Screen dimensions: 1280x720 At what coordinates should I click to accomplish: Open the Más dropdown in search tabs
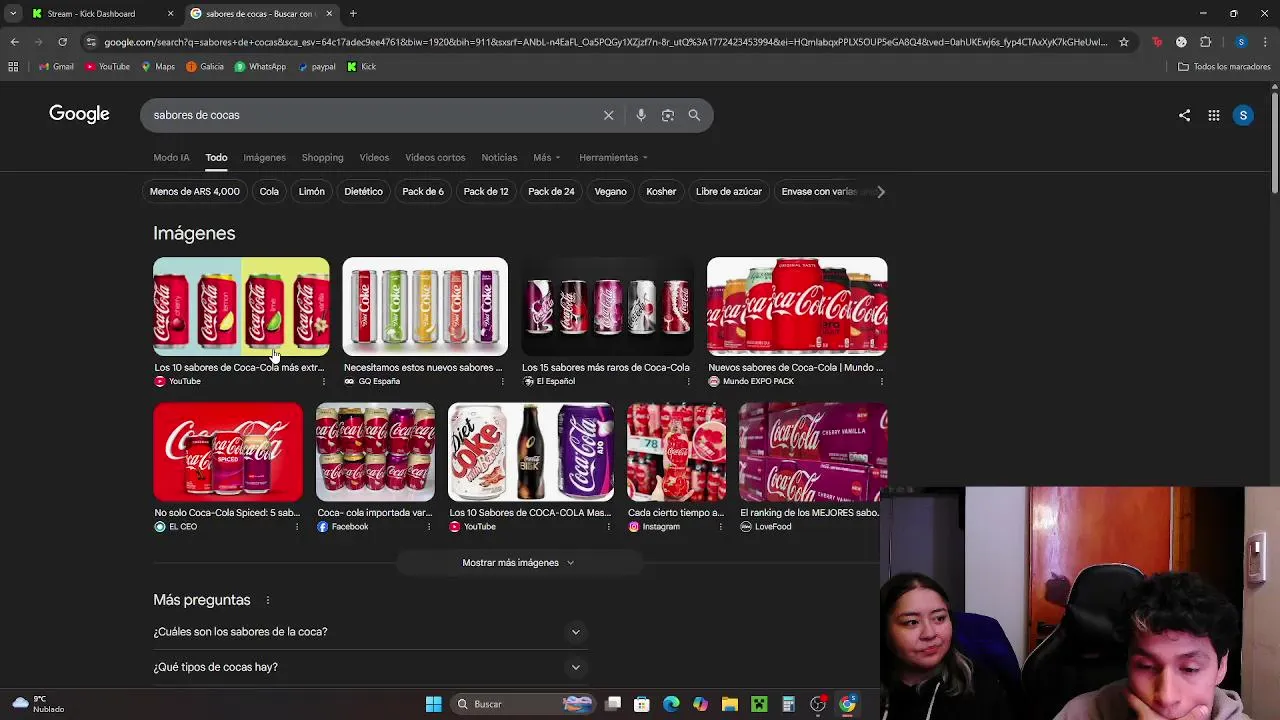click(546, 157)
